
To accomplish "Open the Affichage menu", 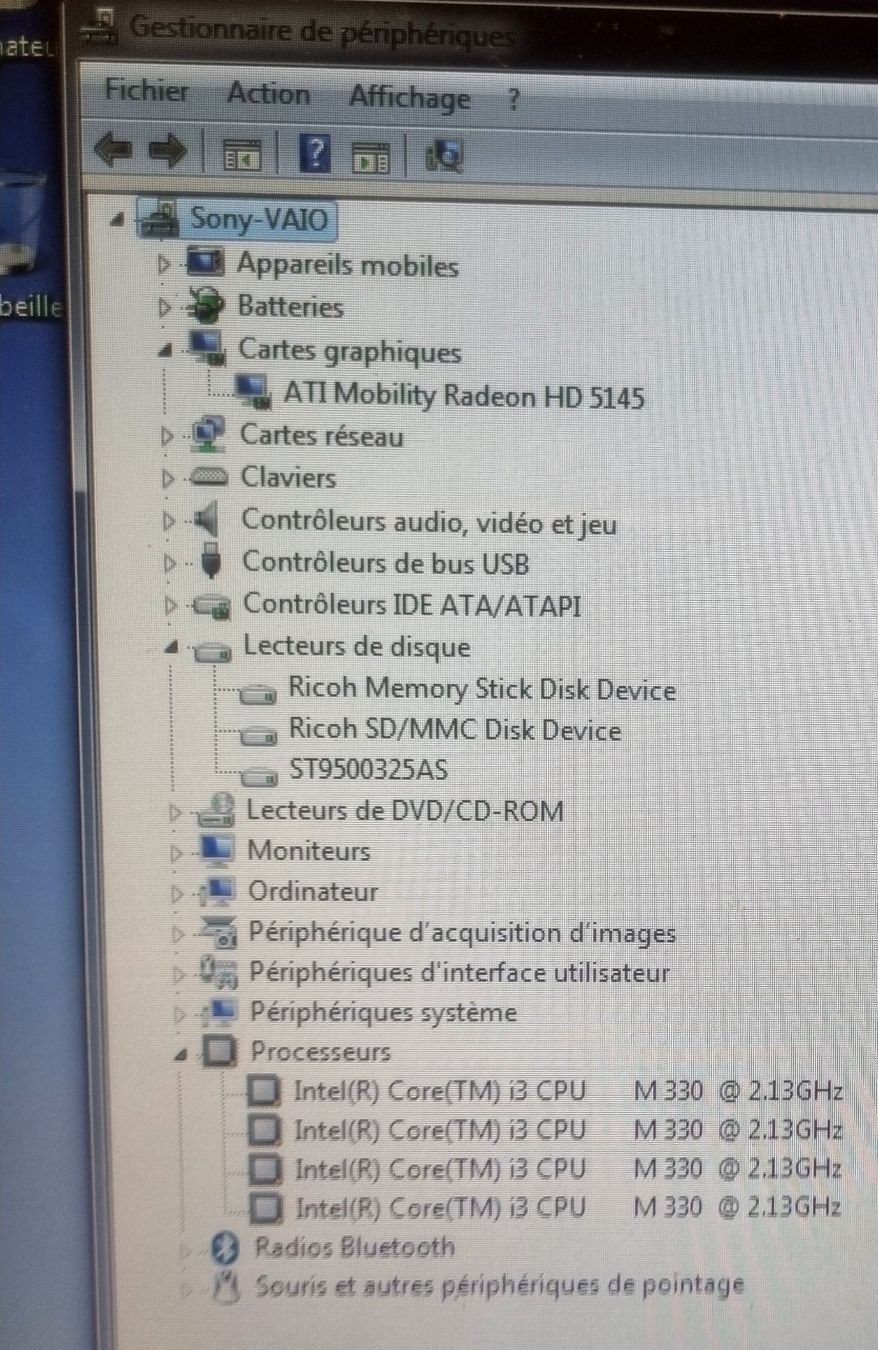I will (x=409, y=99).
